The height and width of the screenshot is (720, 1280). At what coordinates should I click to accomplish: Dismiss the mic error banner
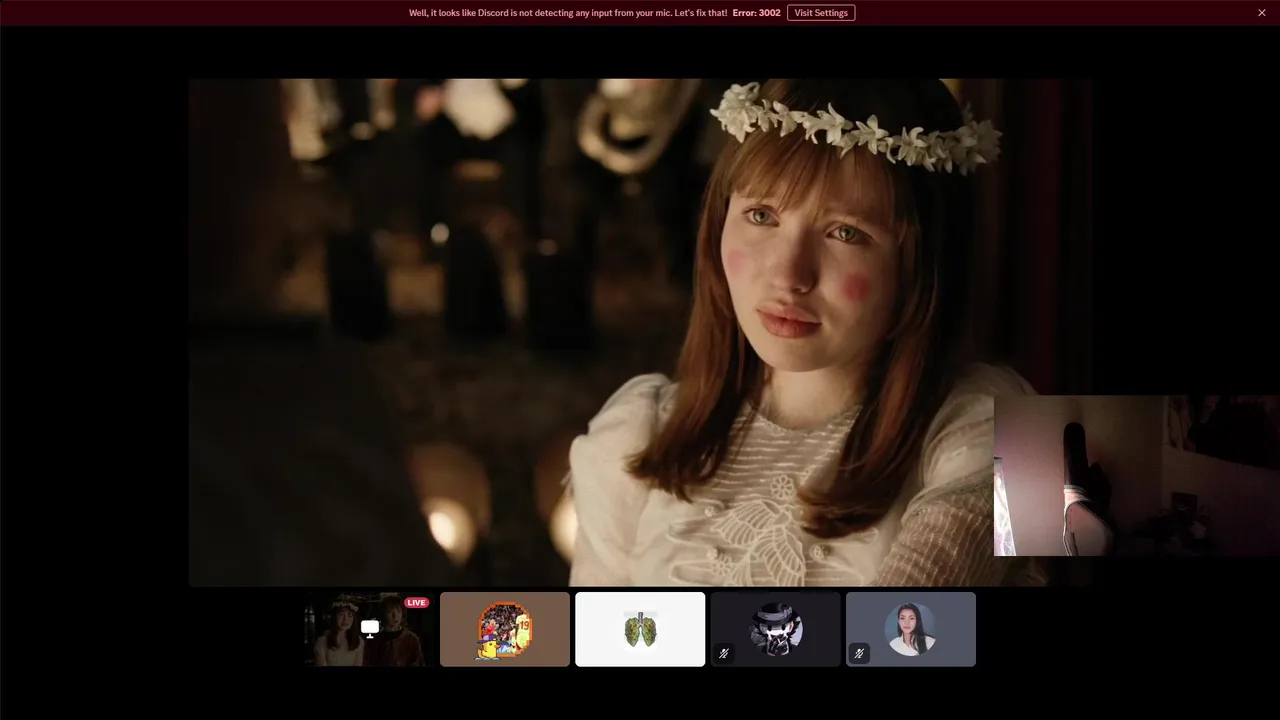click(x=1262, y=13)
